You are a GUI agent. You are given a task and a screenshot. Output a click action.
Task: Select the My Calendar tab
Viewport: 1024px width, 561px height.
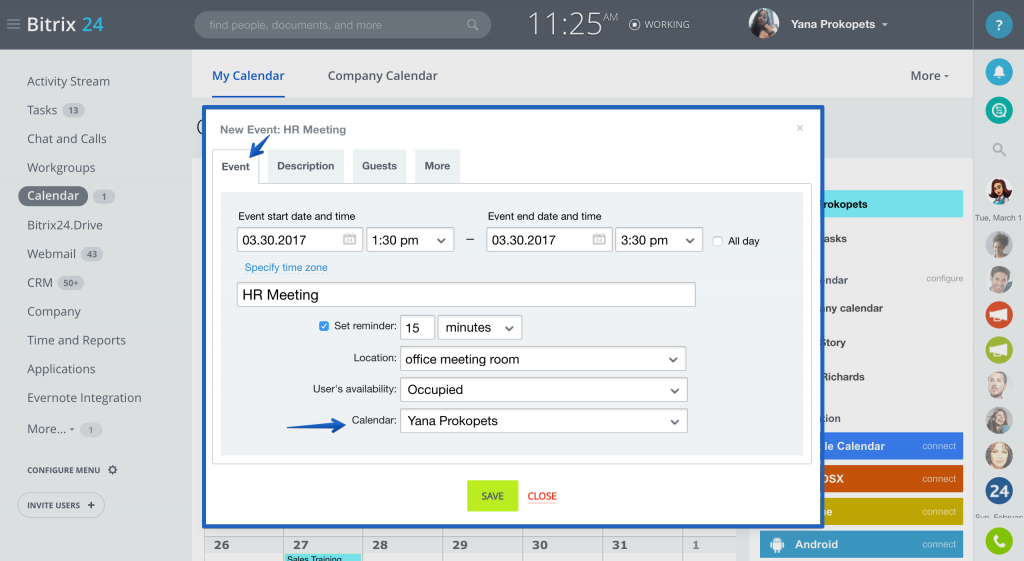248,76
